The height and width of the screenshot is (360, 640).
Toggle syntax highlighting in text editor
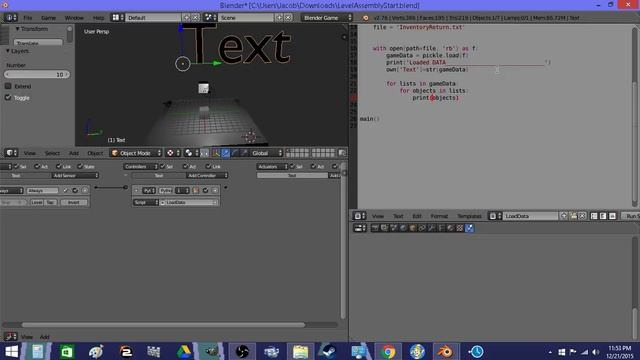(612, 216)
